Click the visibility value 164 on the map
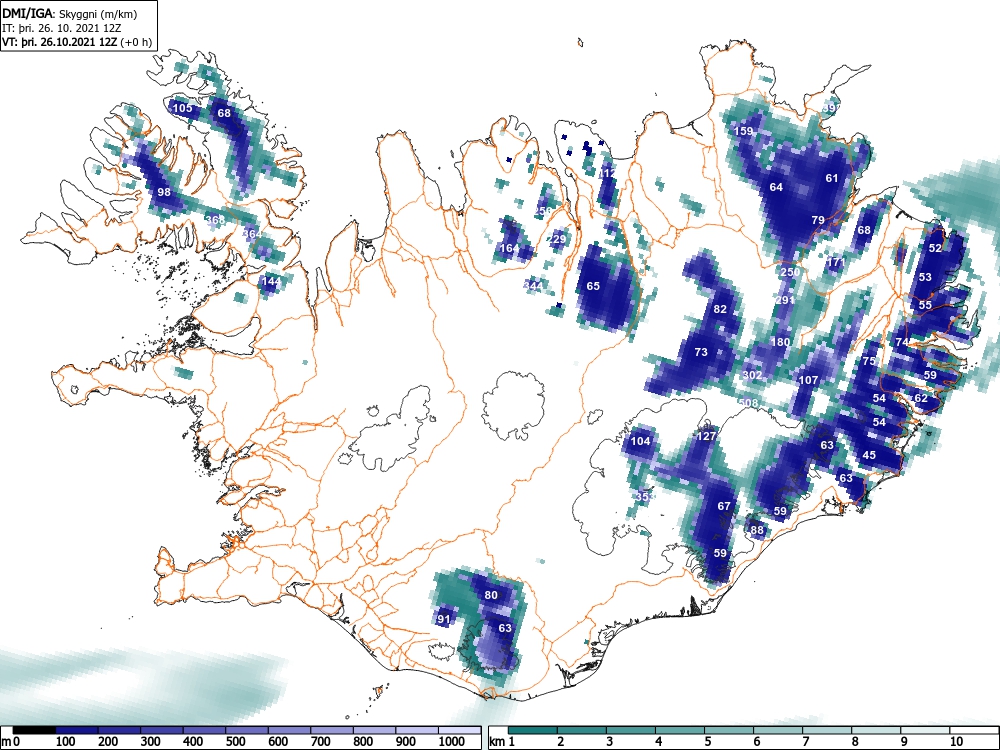The width and height of the screenshot is (1000, 750). click(x=508, y=248)
